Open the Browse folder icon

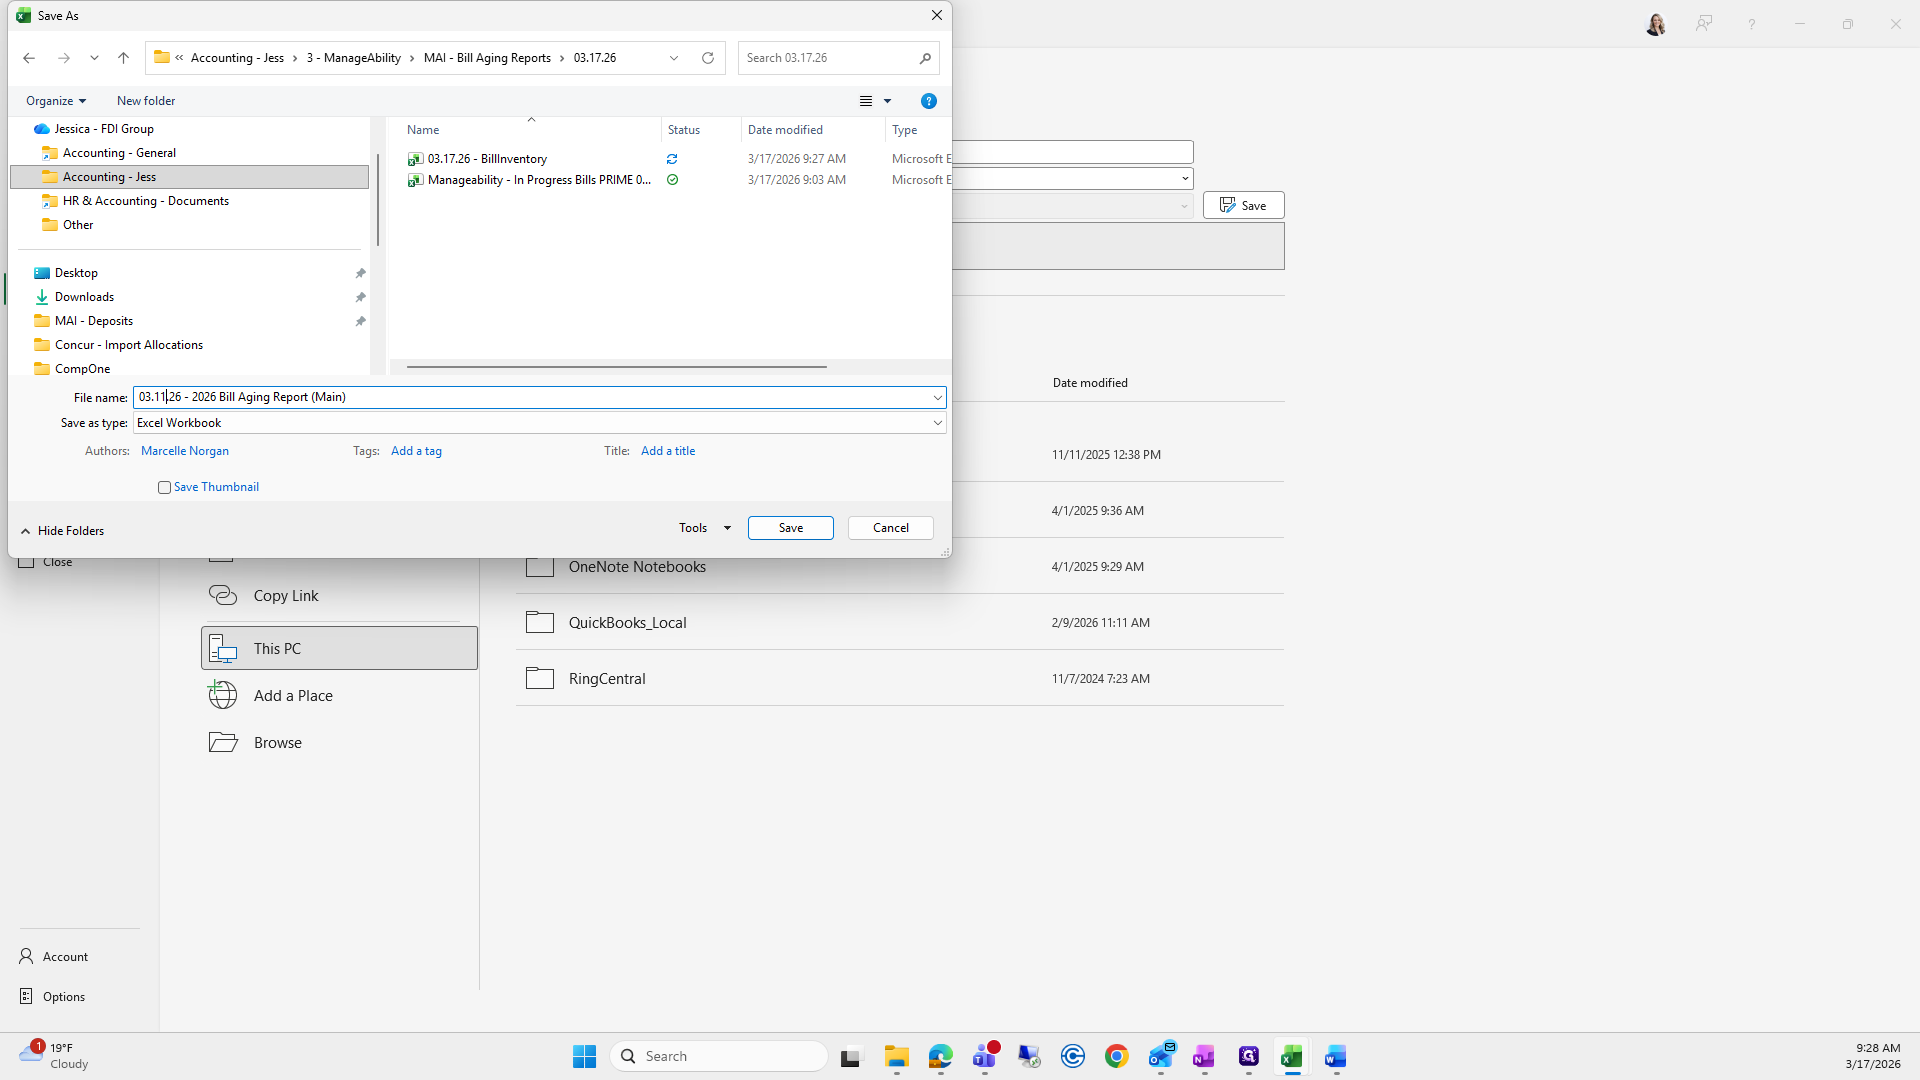click(223, 742)
